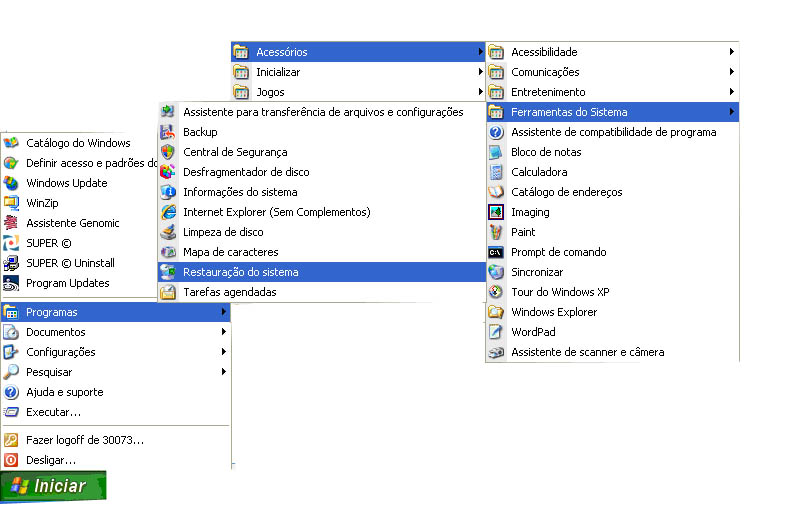The height and width of the screenshot is (531, 789).
Task: Click the Imaging icon
Action: pos(496,212)
